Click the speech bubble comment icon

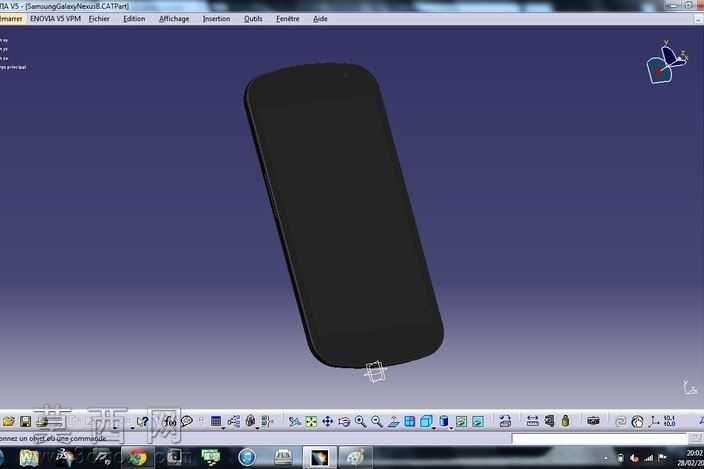[187, 421]
